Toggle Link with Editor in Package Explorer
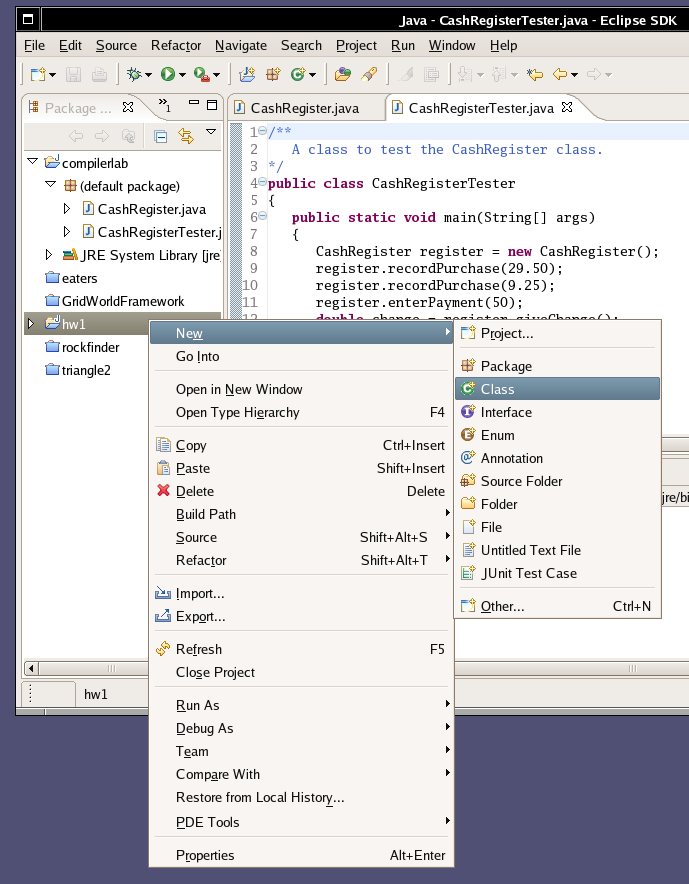This screenshot has height=884, width=689. coord(185,136)
